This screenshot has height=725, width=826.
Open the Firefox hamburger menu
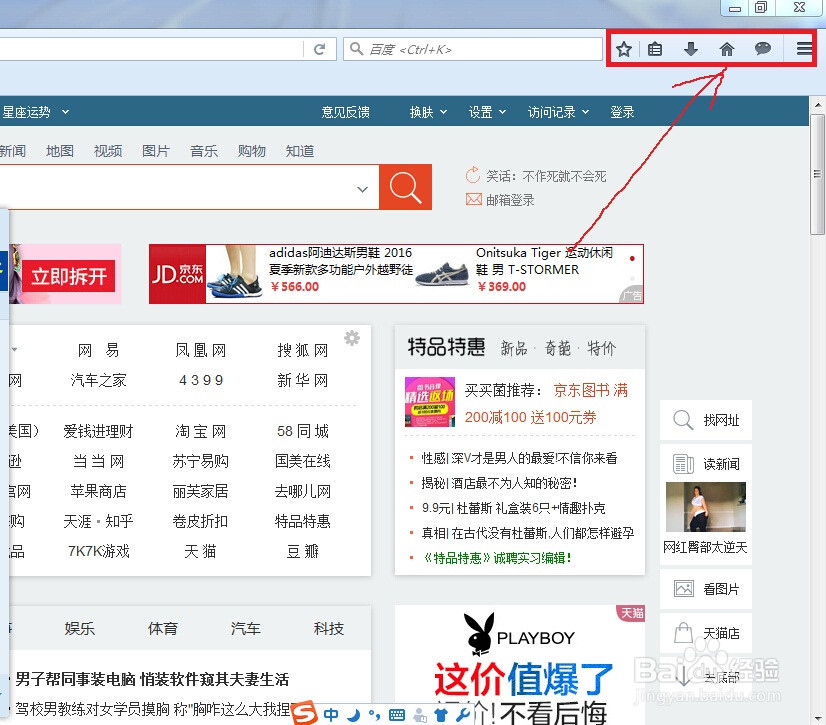[x=804, y=49]
